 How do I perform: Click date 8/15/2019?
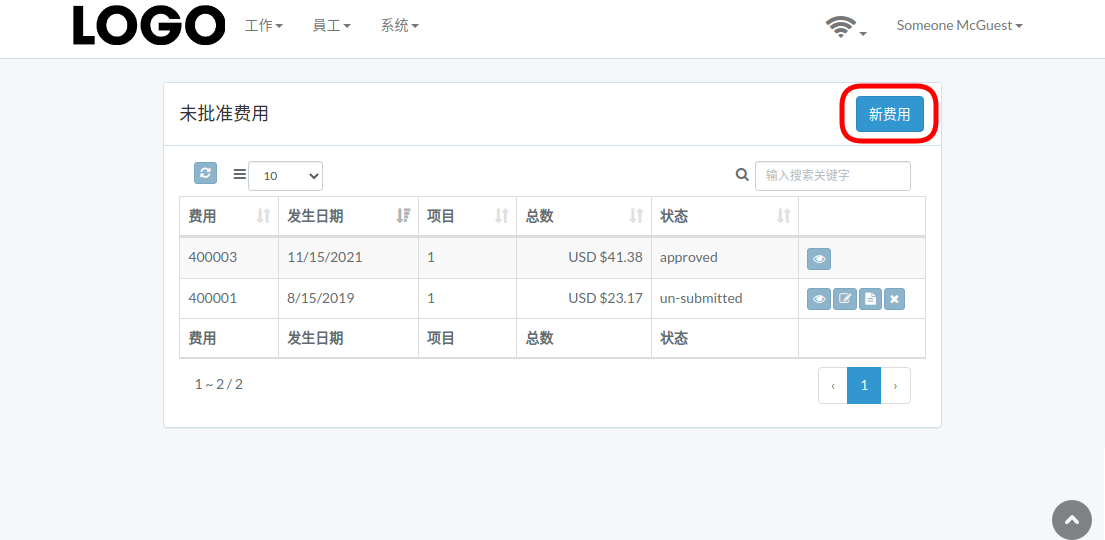[x=321, y=298]
